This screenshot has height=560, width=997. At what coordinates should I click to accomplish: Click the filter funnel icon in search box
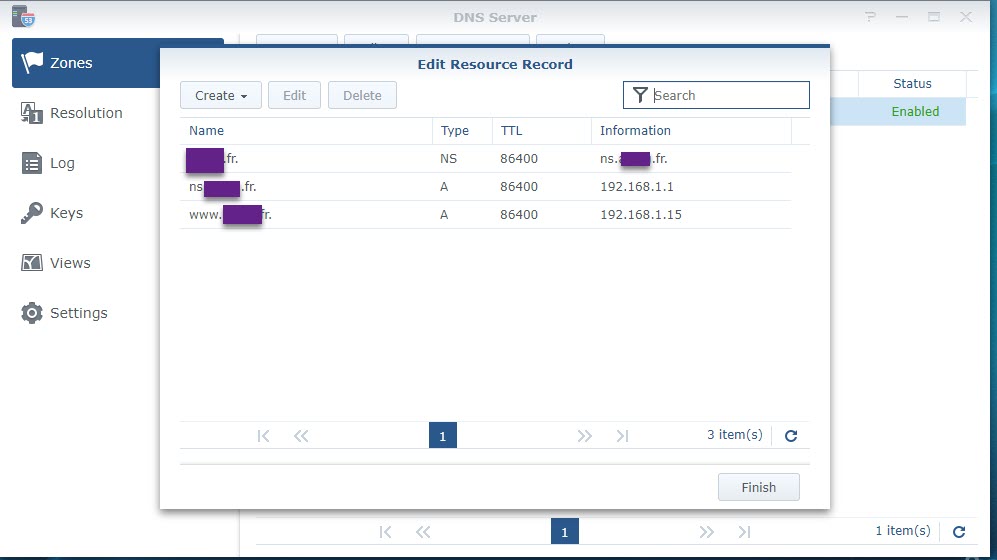point(640,95)
